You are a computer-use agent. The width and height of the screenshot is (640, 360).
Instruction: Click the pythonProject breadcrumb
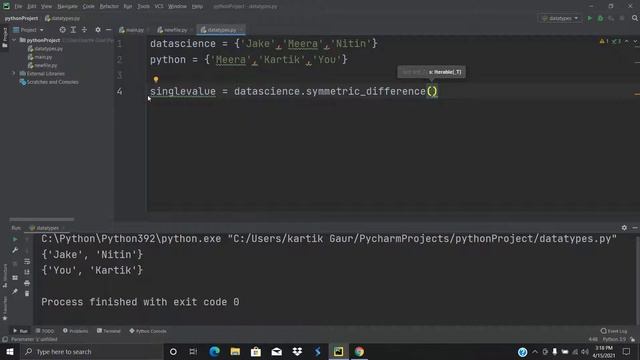tap(21, 18)
